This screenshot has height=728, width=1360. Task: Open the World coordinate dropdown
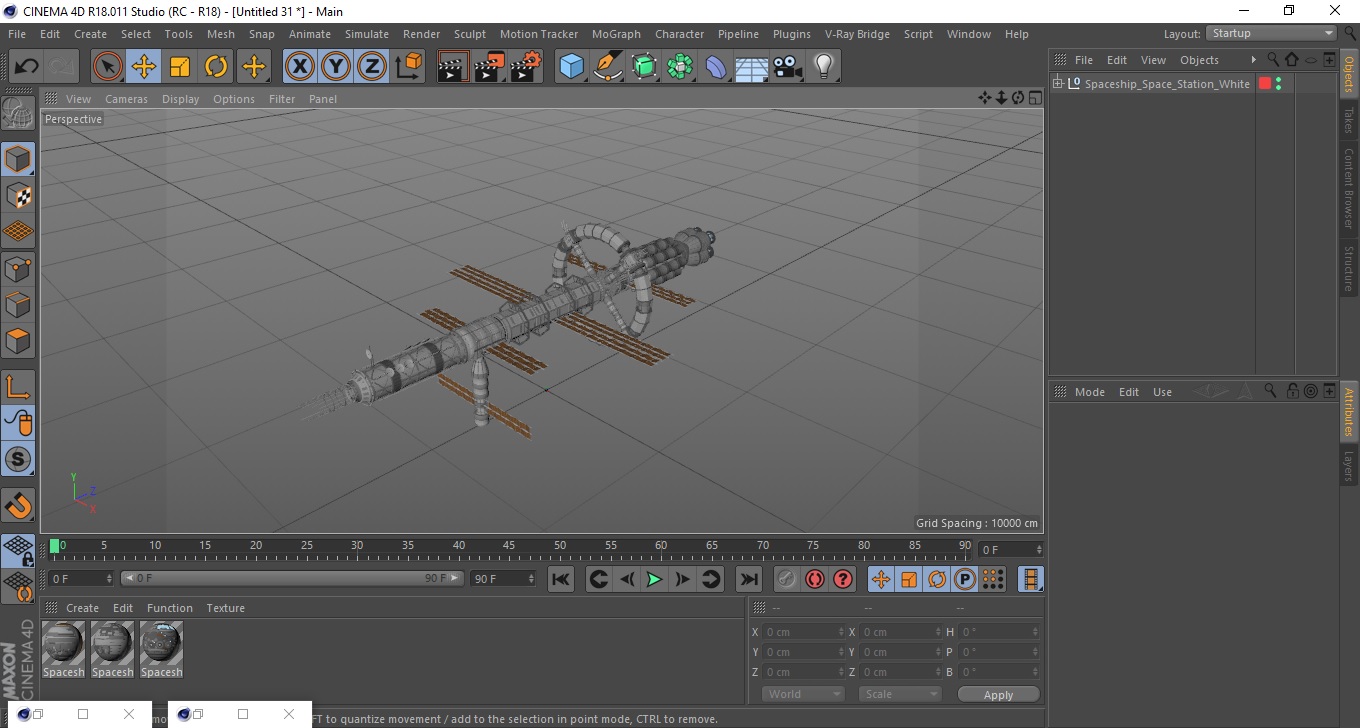pos(803,694)
